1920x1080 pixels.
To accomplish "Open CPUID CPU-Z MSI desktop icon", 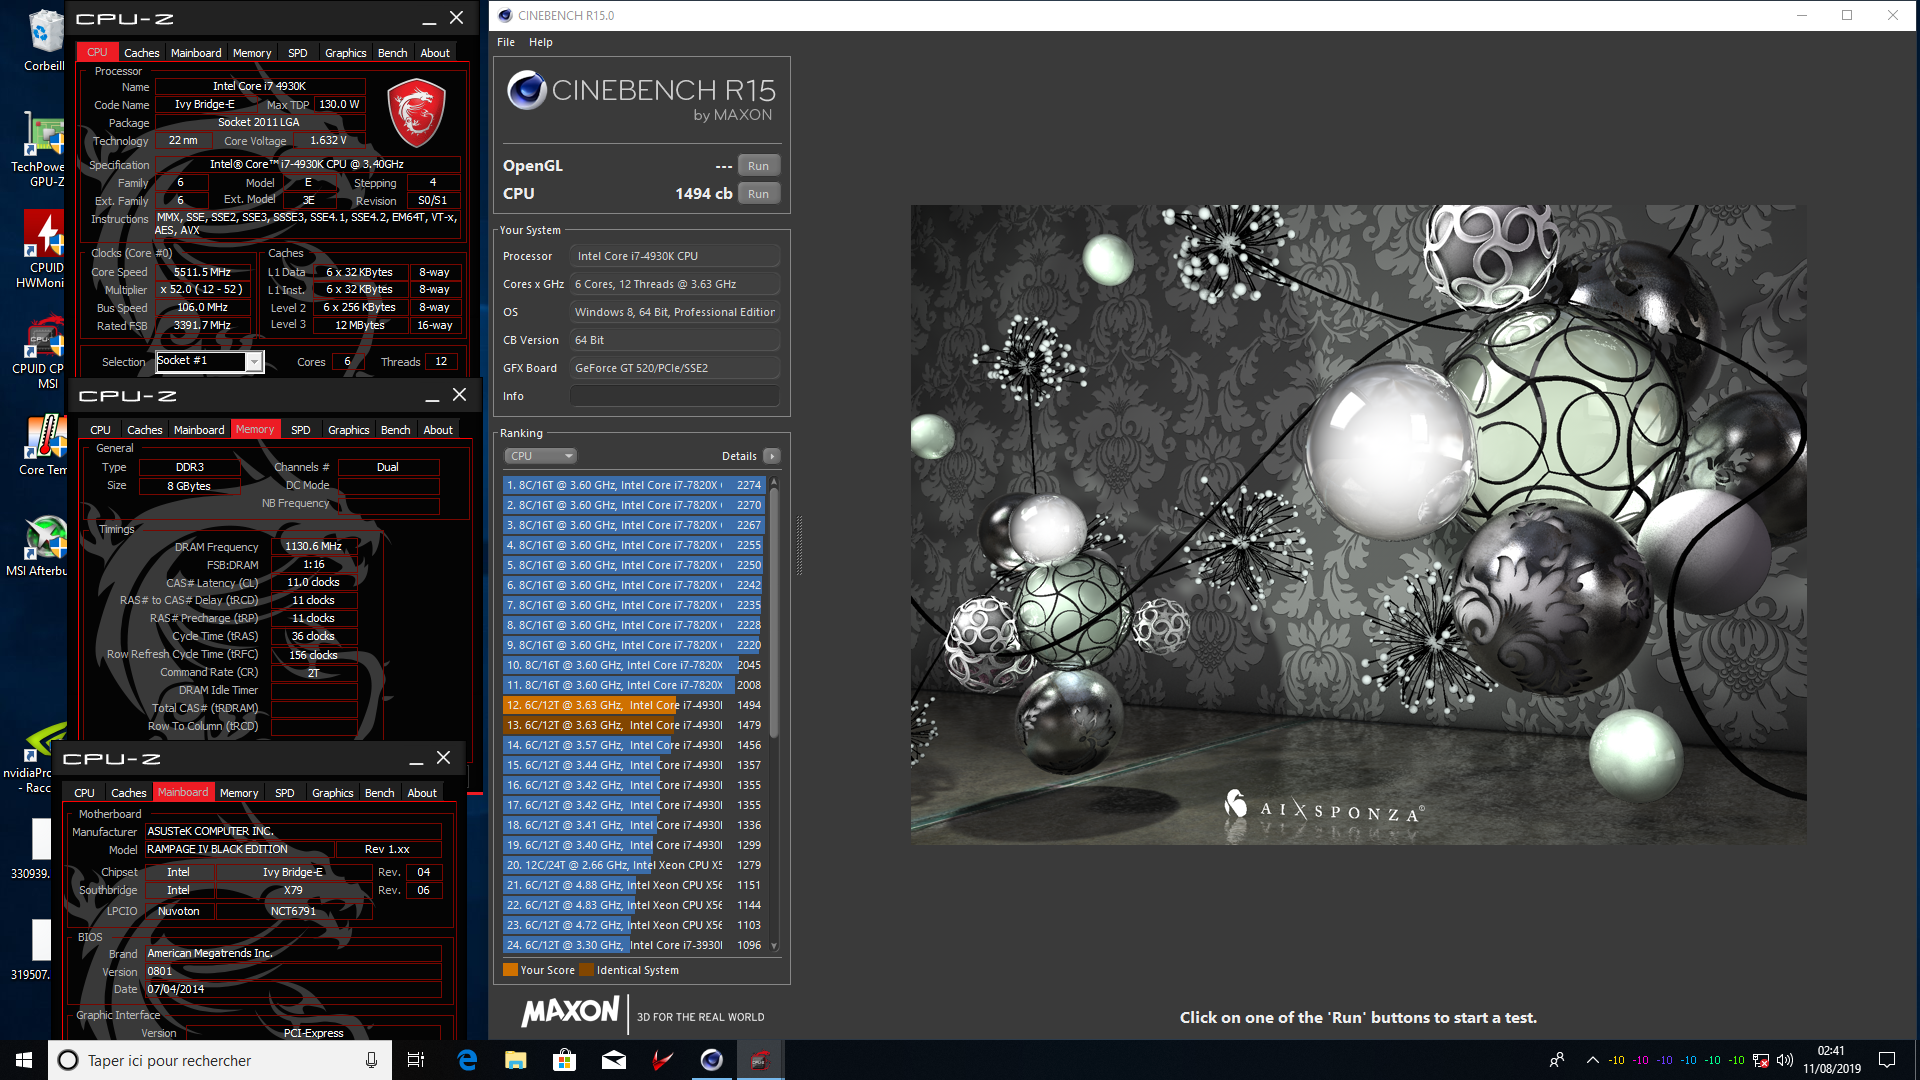I will pyautogui.click(x=43, y=352).
